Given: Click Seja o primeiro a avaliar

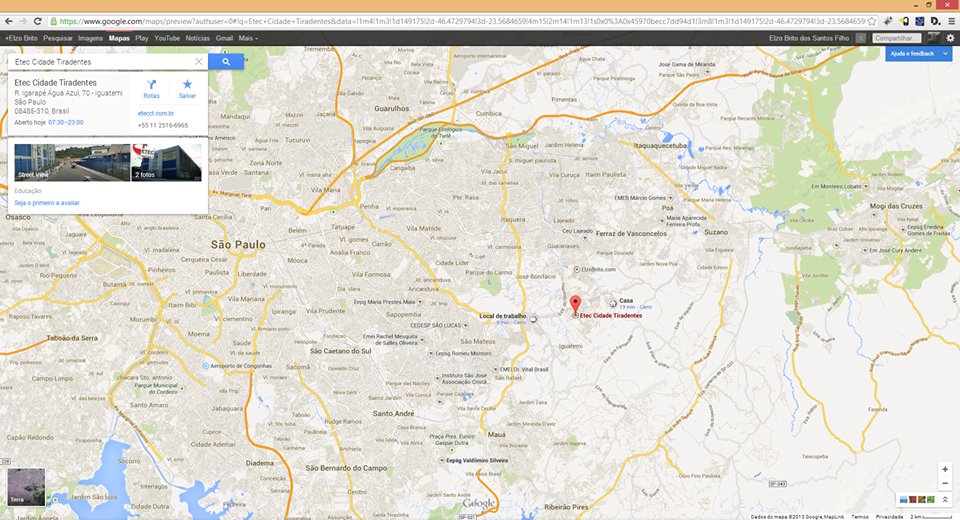Looking at the screenshot, I should (x=47, y=202).
